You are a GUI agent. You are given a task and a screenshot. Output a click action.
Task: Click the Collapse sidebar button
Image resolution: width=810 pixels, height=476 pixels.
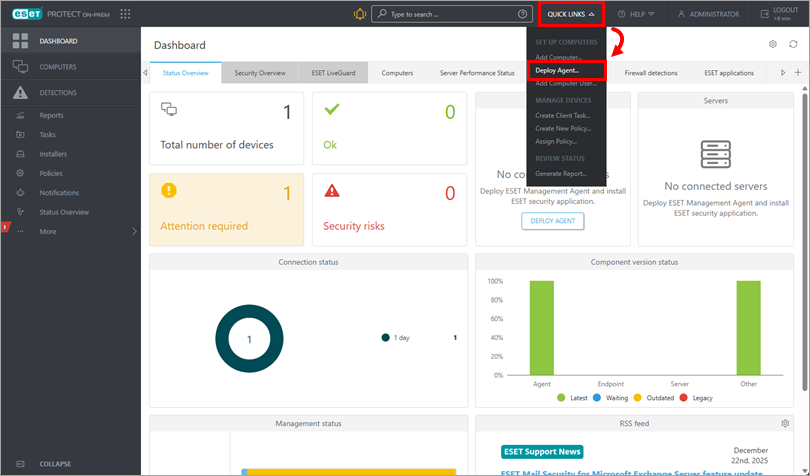click(x=55, y=464)
